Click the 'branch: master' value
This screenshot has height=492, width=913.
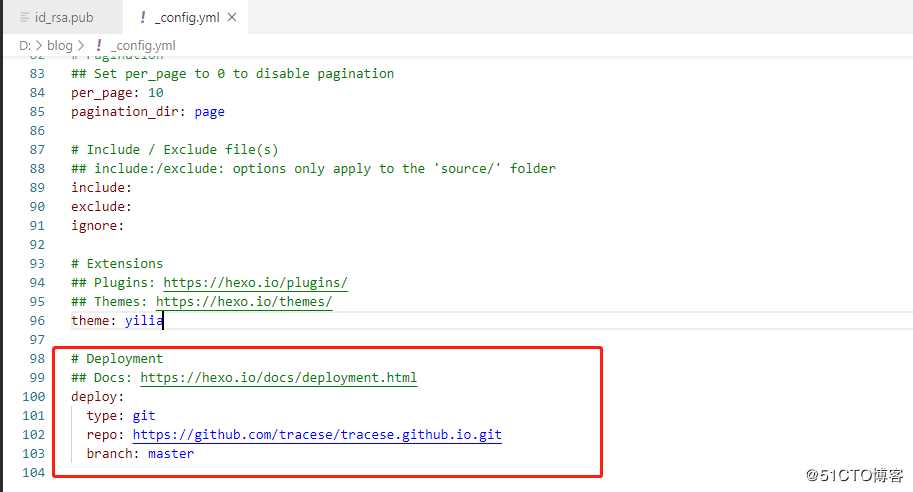(171, 454)
